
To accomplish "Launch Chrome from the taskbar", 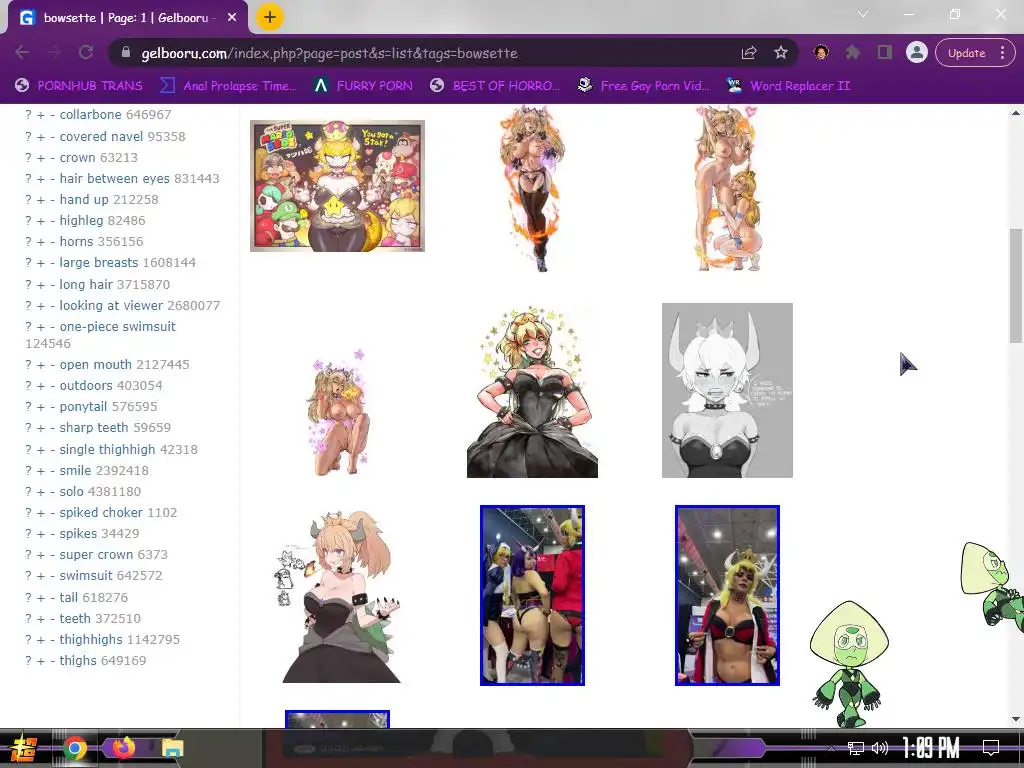I will click(x=75, y=748).
